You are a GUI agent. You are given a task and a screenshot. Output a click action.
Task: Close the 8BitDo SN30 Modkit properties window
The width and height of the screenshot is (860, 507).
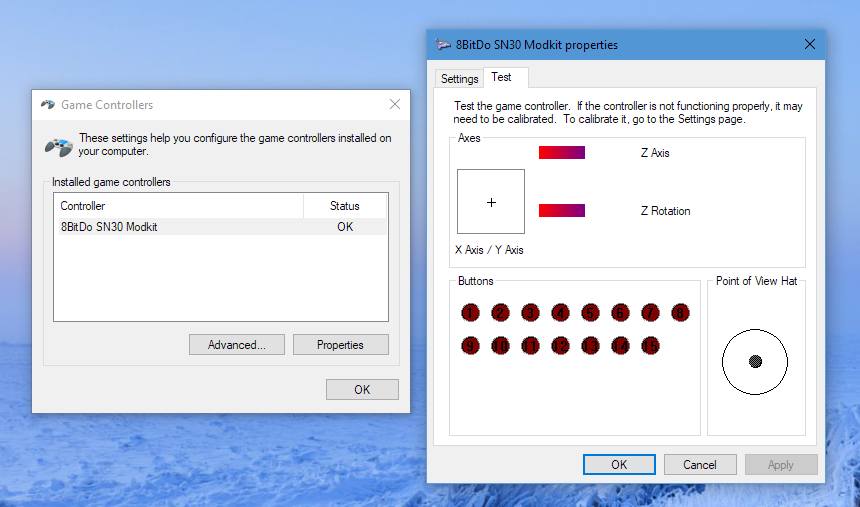(x=810, y=44)
